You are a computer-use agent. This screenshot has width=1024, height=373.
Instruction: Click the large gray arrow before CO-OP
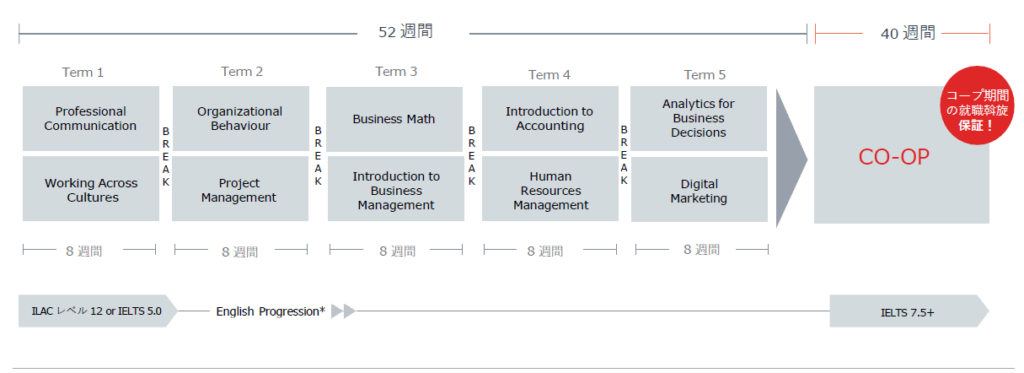[791, 158]
